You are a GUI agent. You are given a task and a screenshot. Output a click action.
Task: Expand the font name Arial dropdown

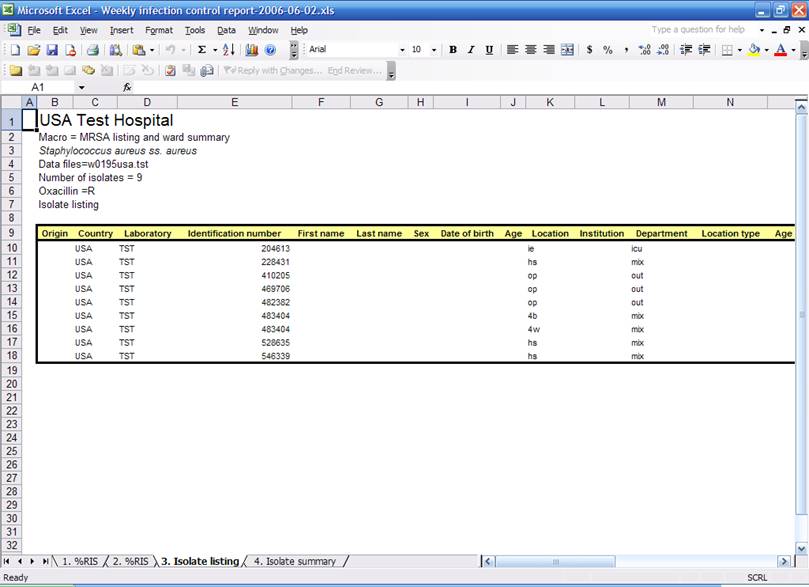[402, 50]
